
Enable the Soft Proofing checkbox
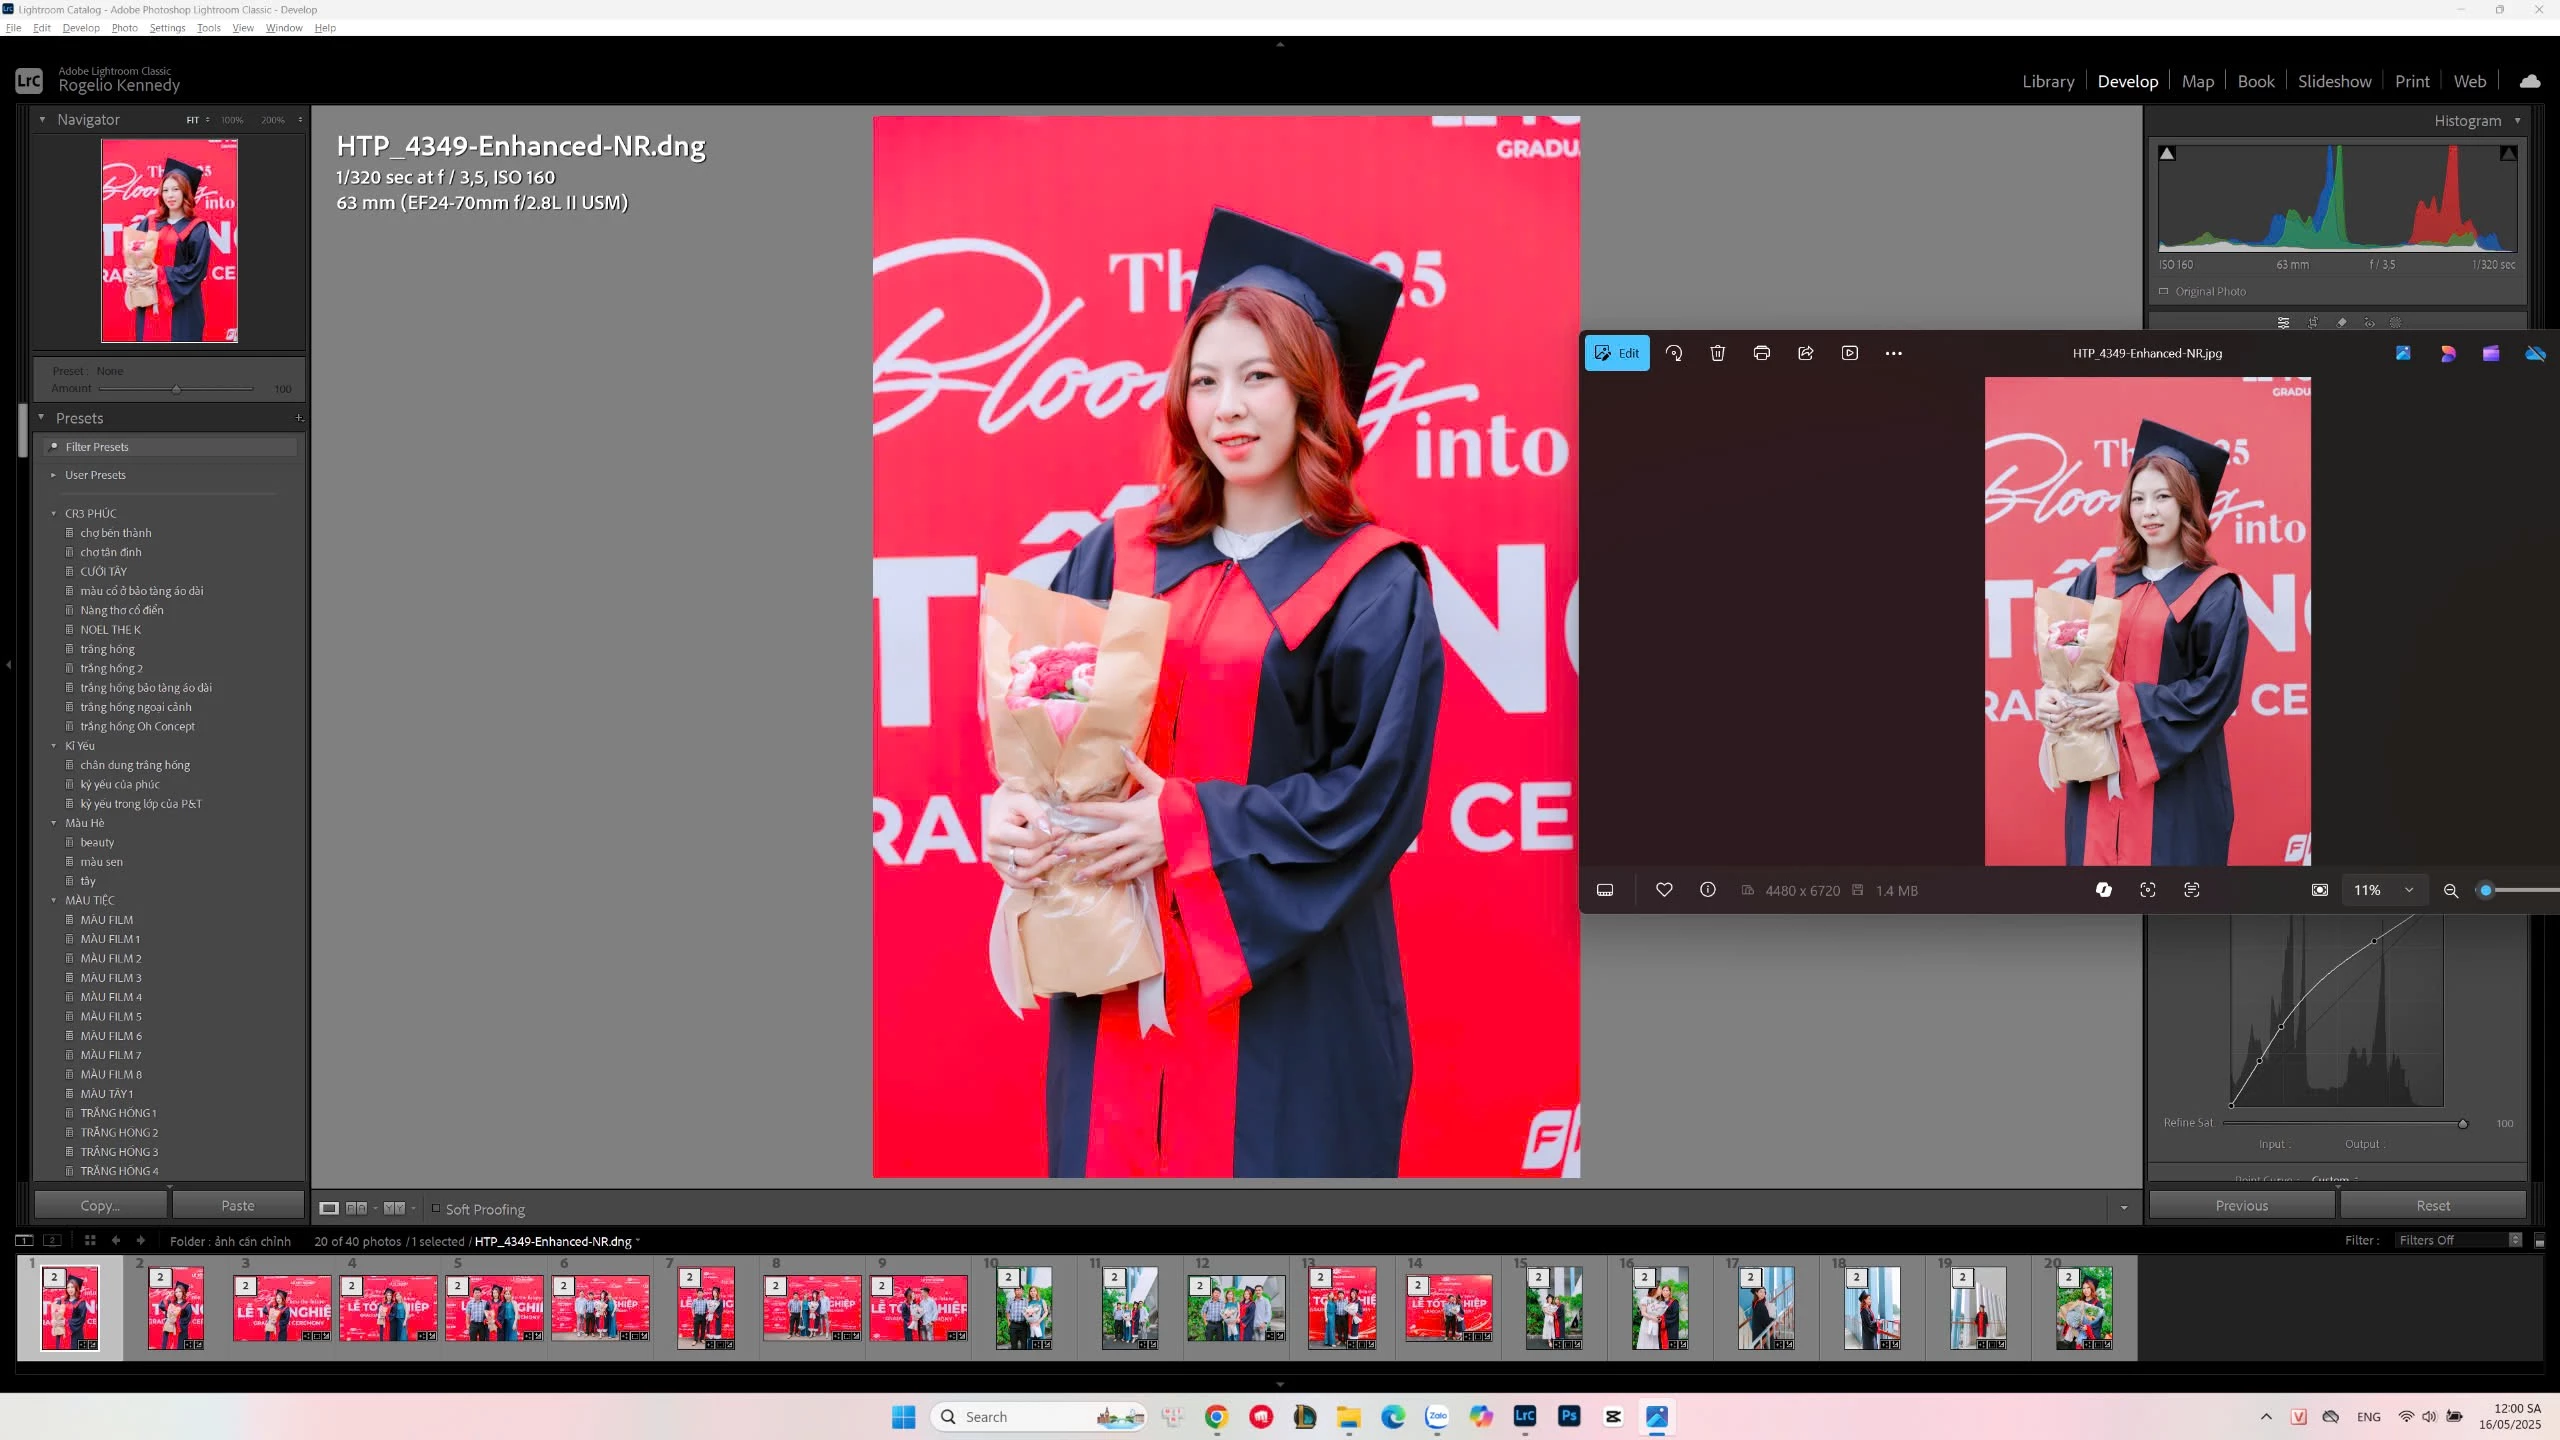click(x=436, y=1208)
